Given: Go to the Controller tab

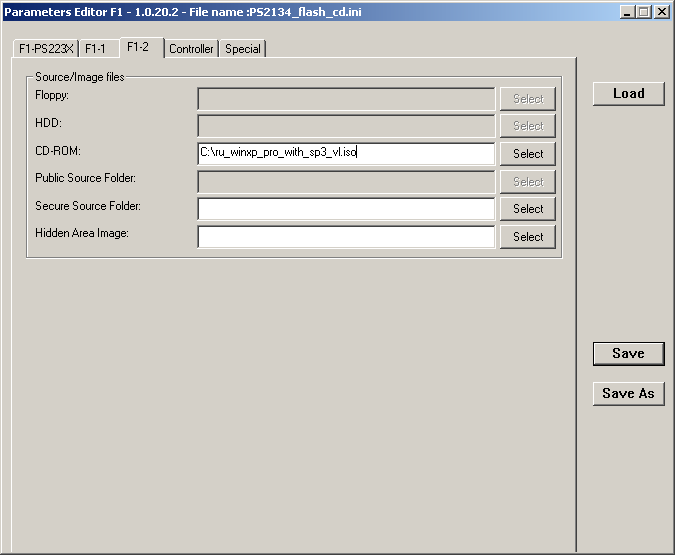Looking at the screenshot, I should pos(191,49).
